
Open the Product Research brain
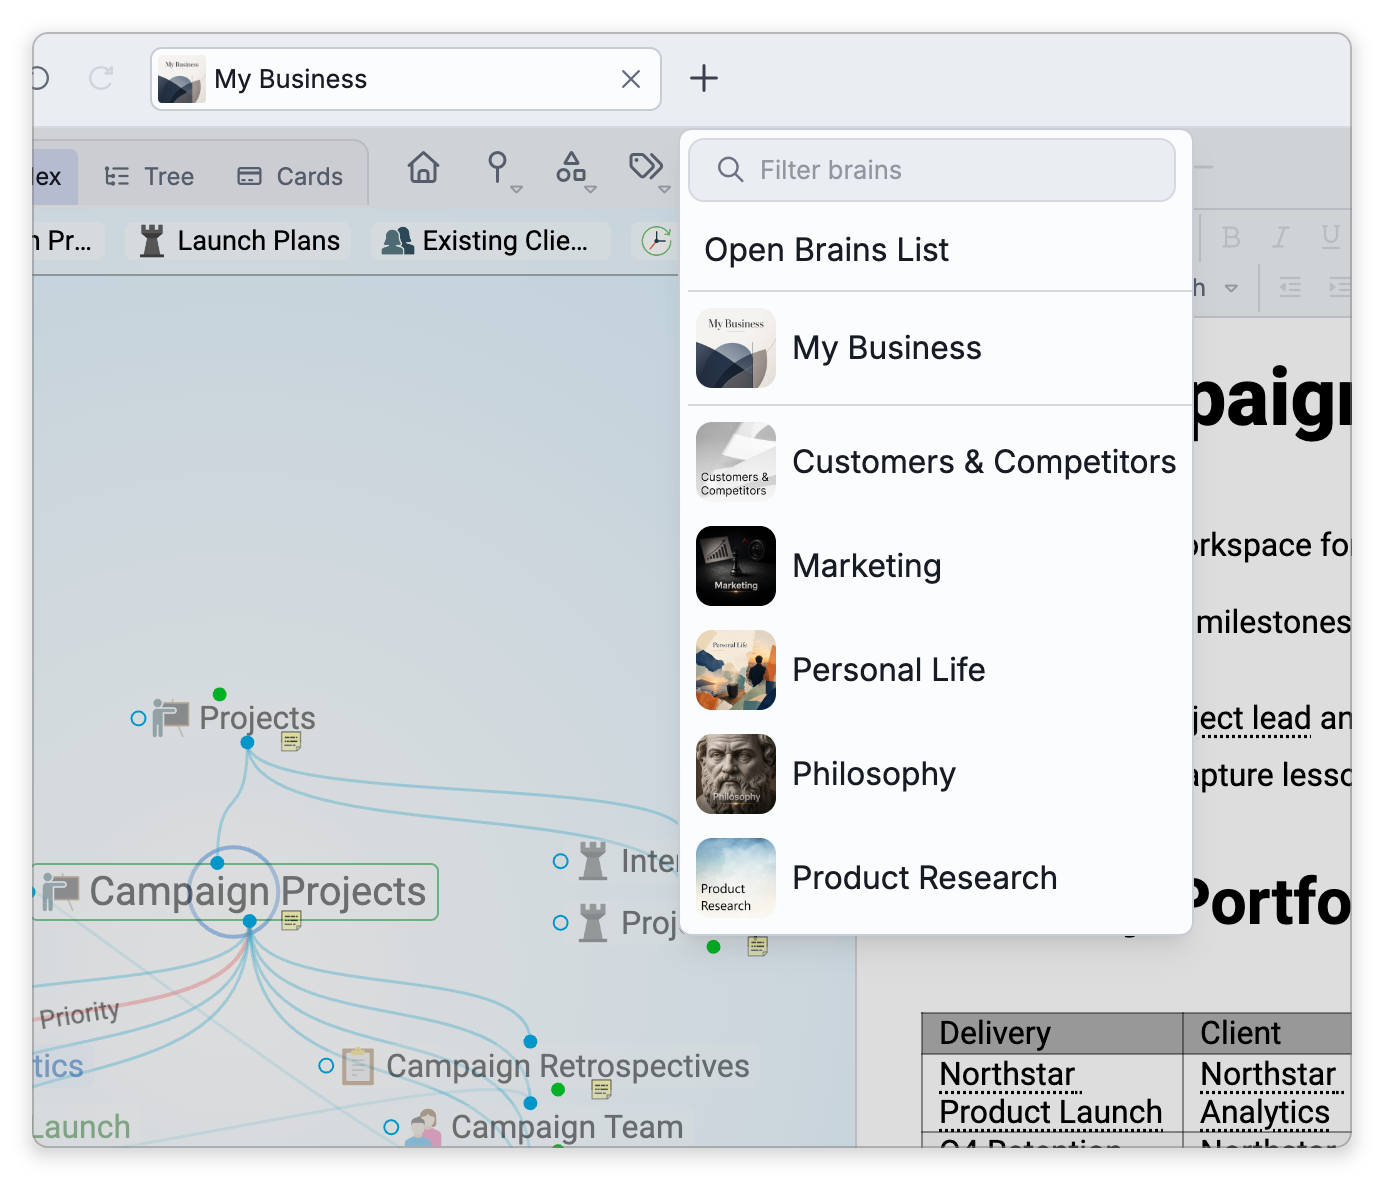936,878
